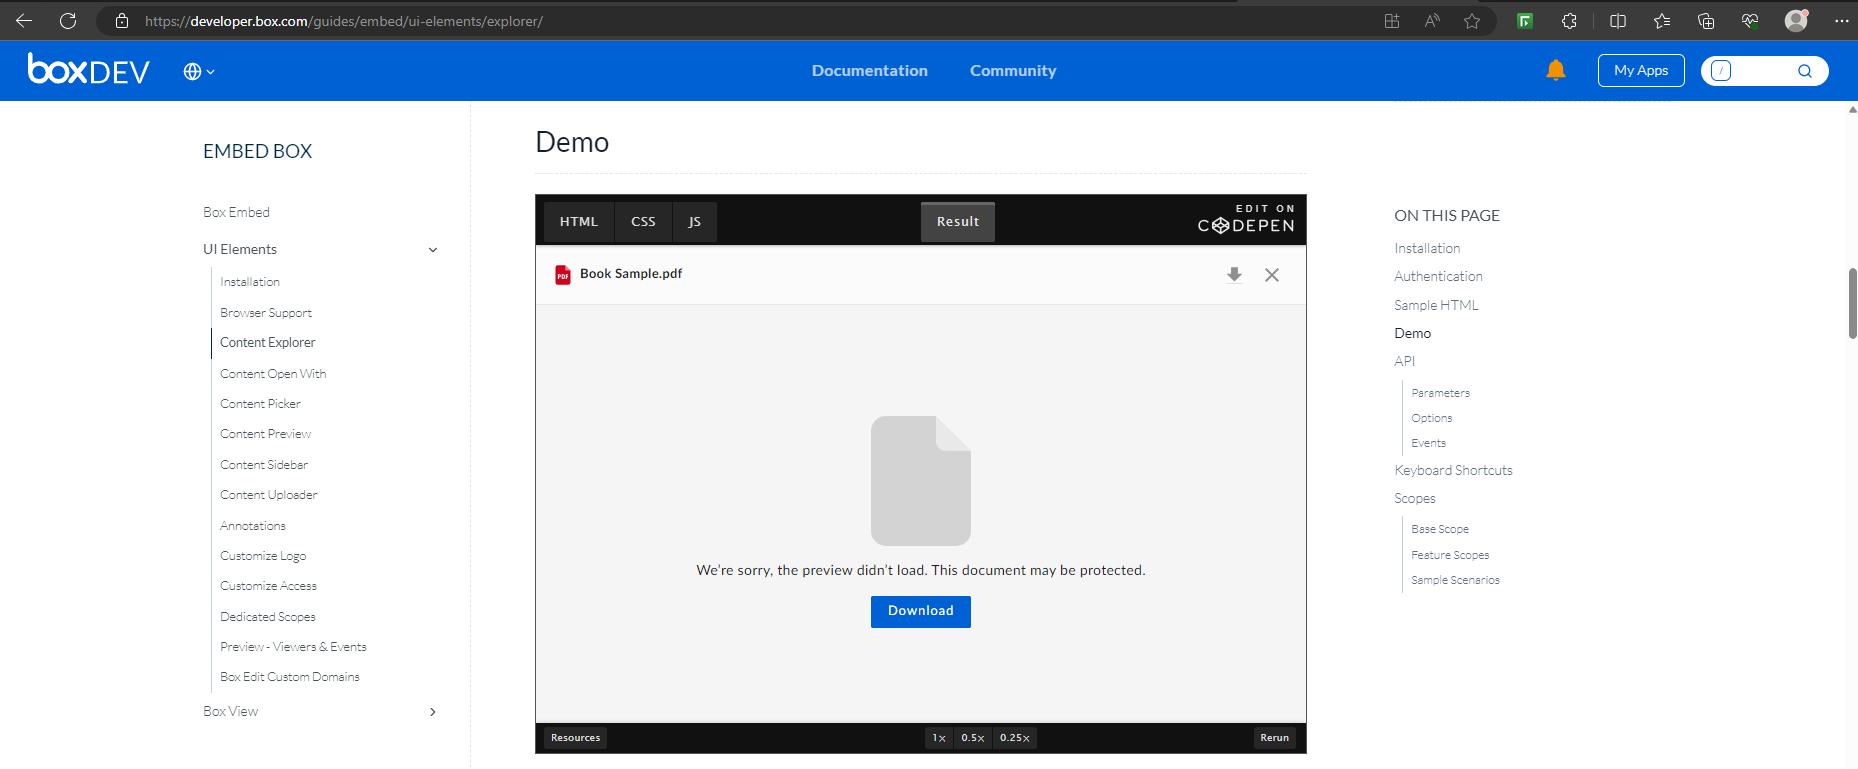The image size is (1858, 769).
Task: Focus the site search field
Action: point(1764,71)
